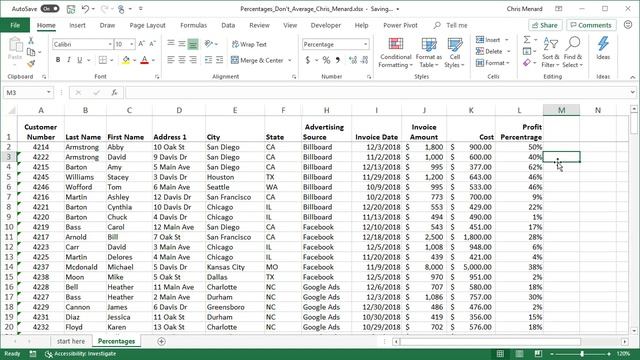
Task: Open Fill Color dropdown arrow
Action: coord(134,60)
